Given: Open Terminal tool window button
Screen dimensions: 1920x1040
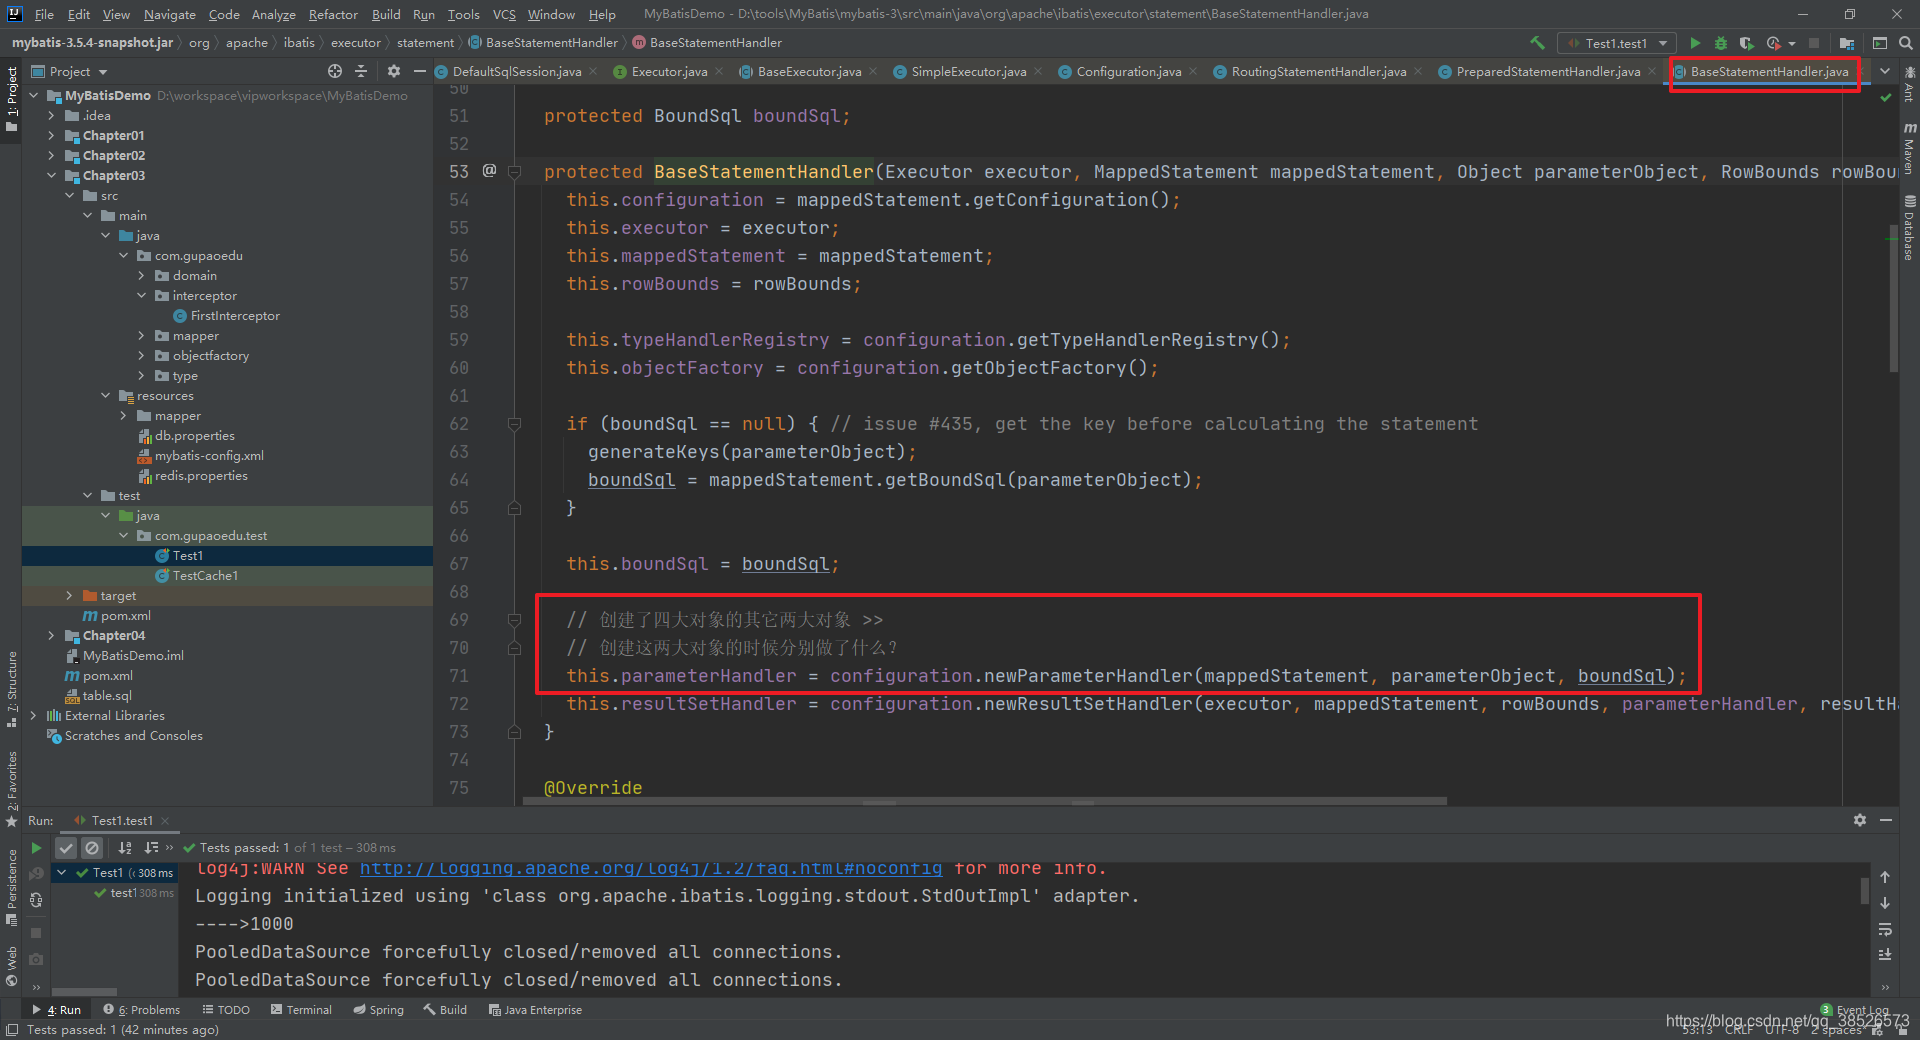Looking at the screenshot, I should tap(301, 1010).
